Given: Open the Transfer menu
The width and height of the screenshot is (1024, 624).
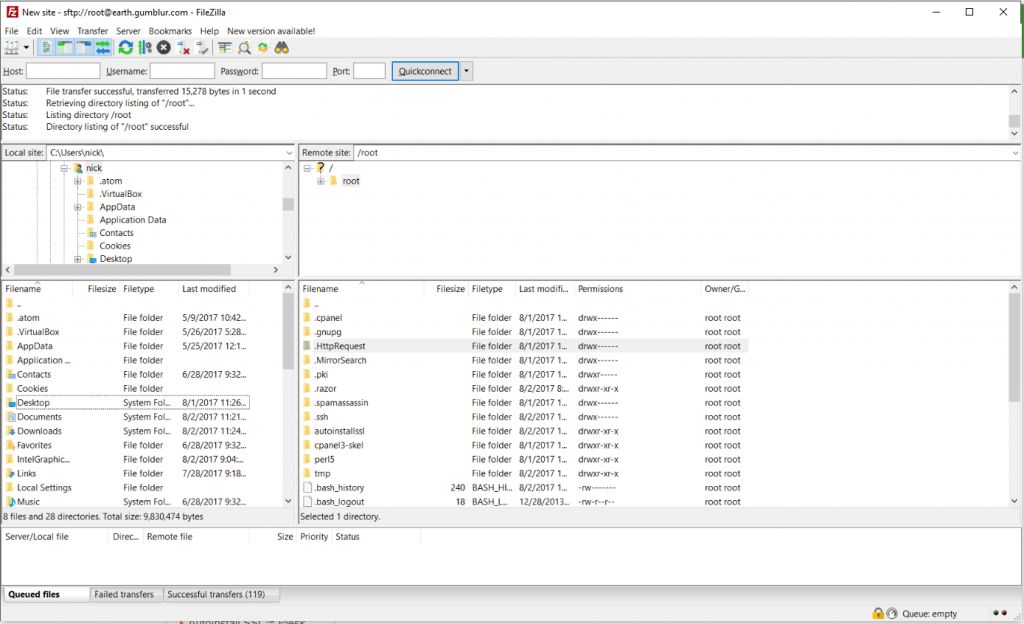Looking at the screenshot, I should point(93,31).
